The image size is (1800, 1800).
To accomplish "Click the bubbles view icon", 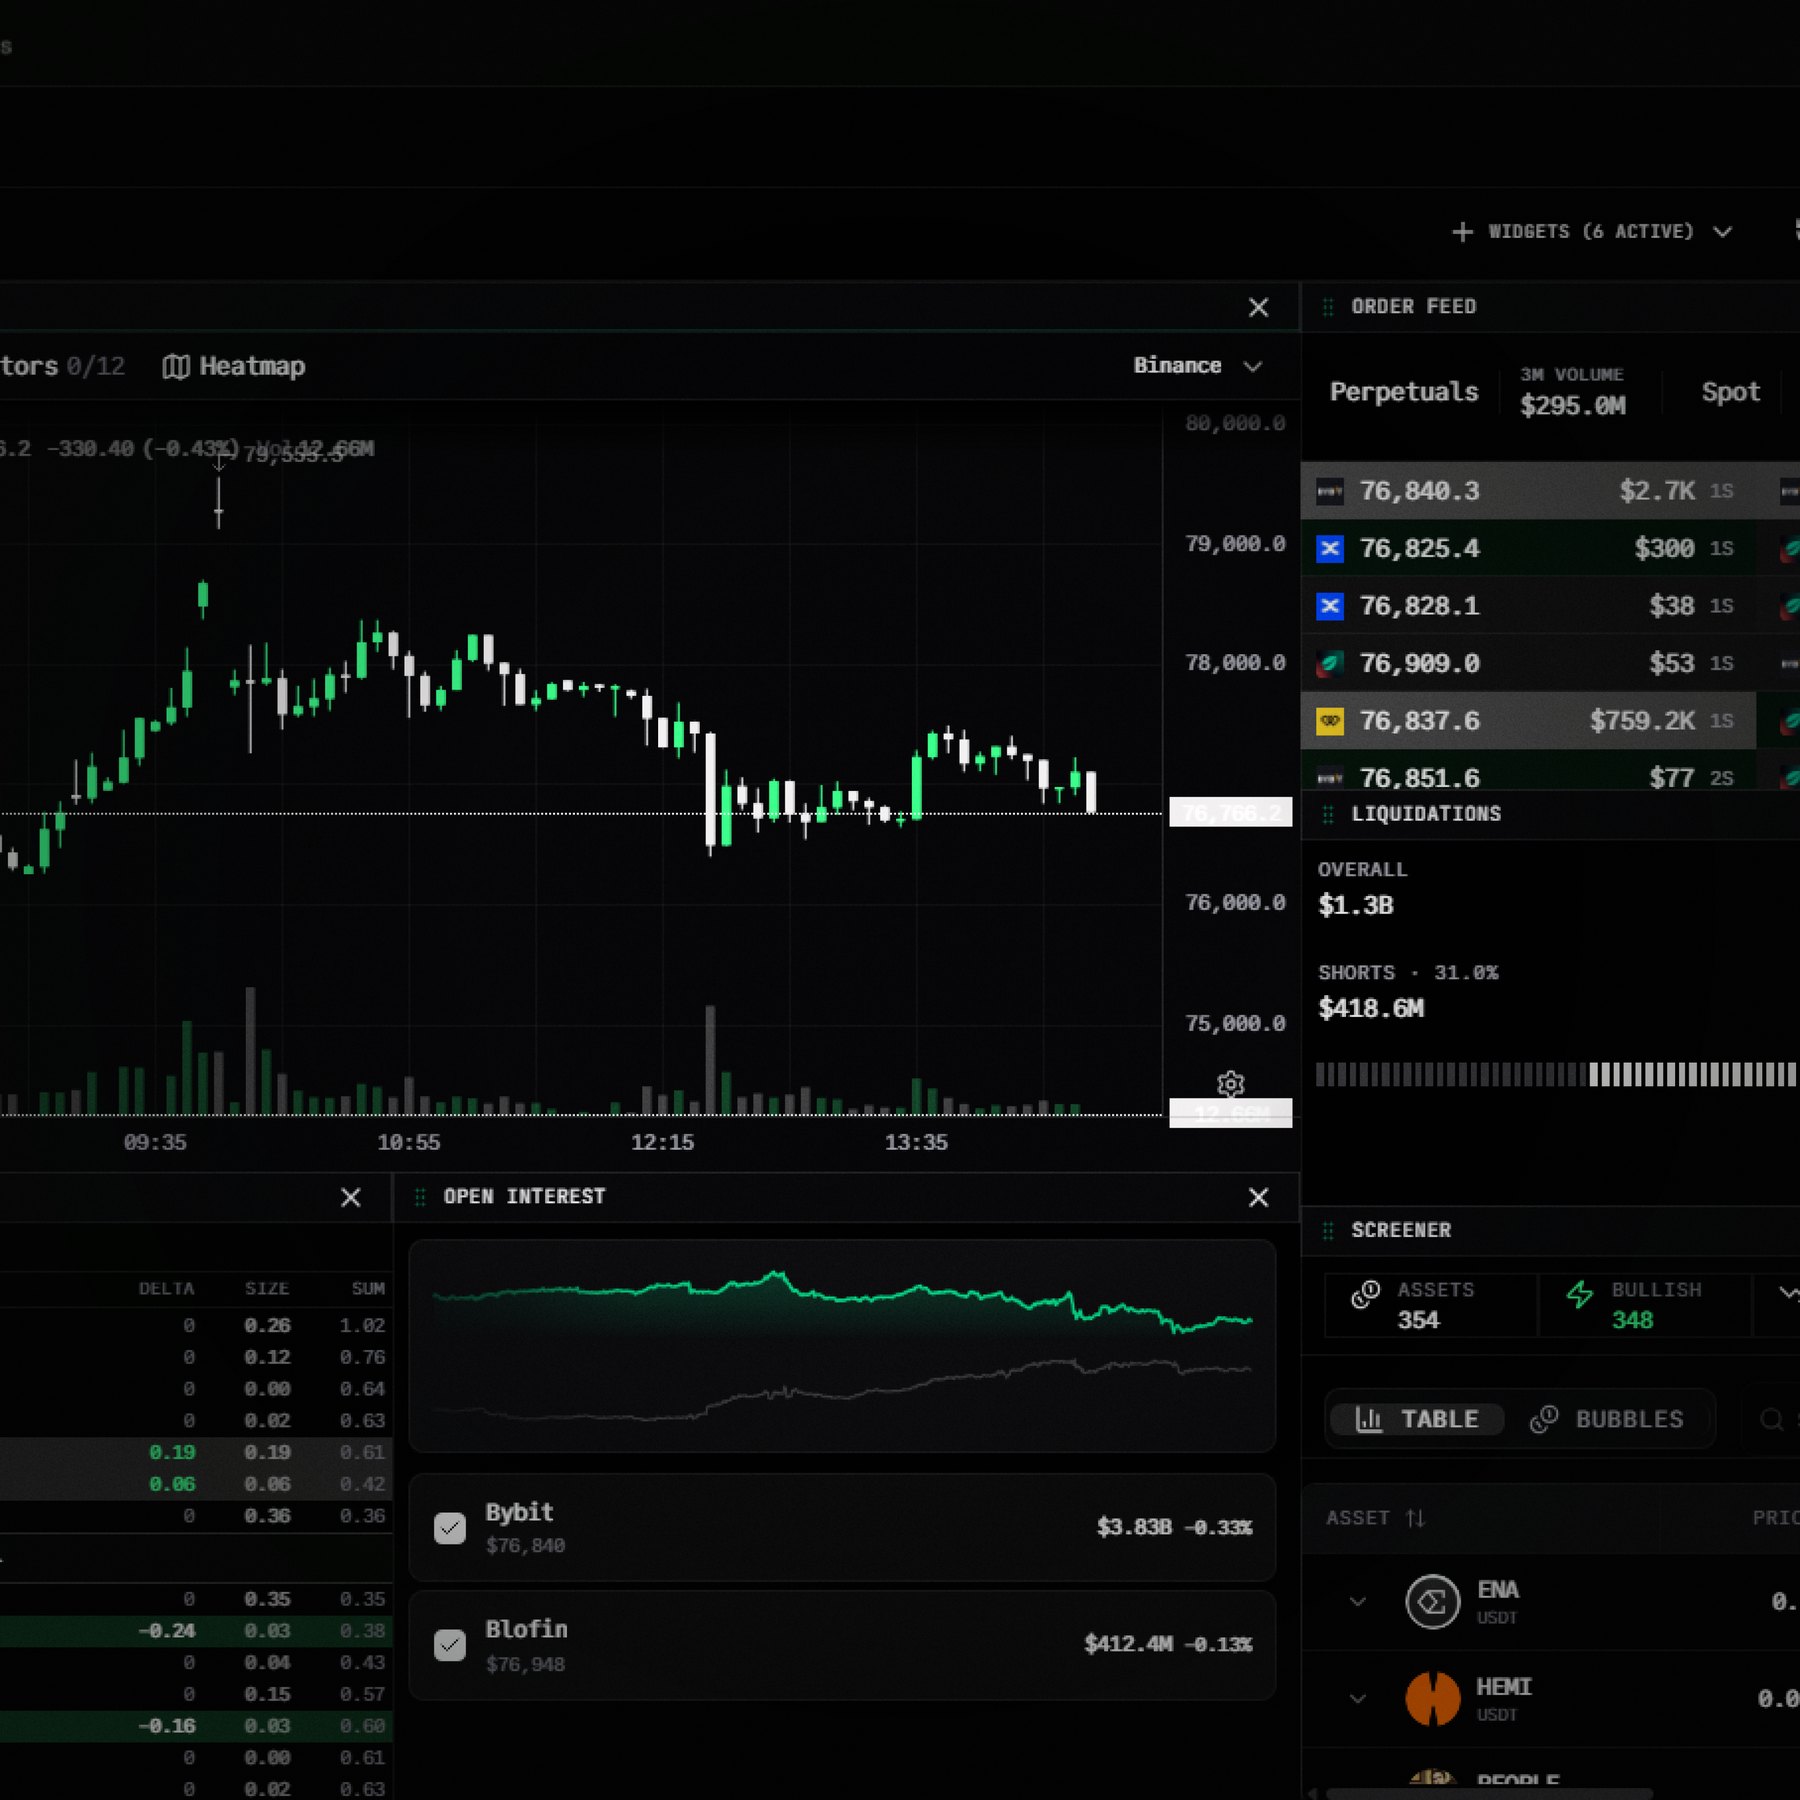I will pos(1544,1419).
